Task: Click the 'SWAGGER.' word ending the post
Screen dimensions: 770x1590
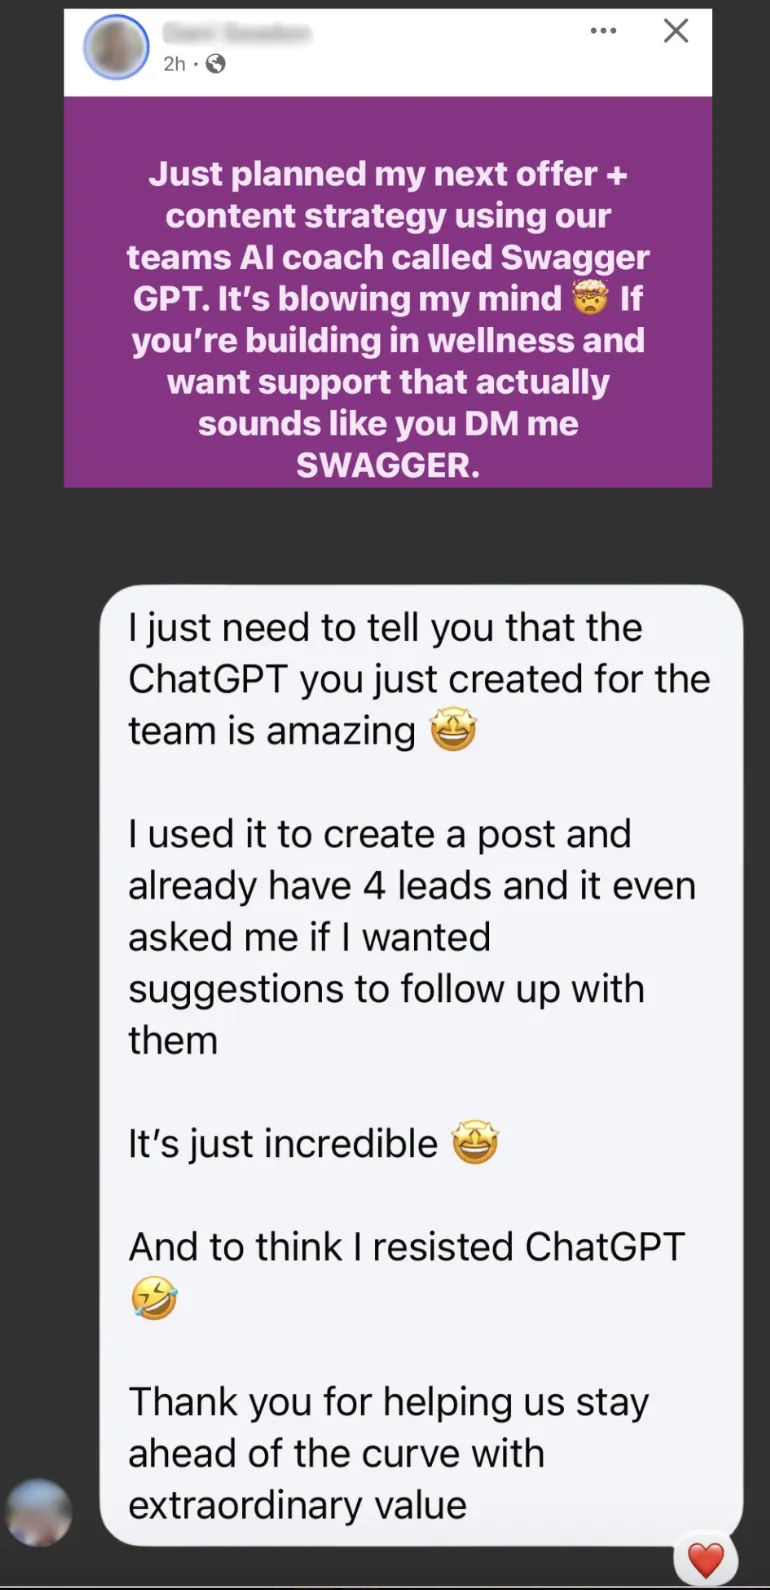Action: tap(388, 465)
